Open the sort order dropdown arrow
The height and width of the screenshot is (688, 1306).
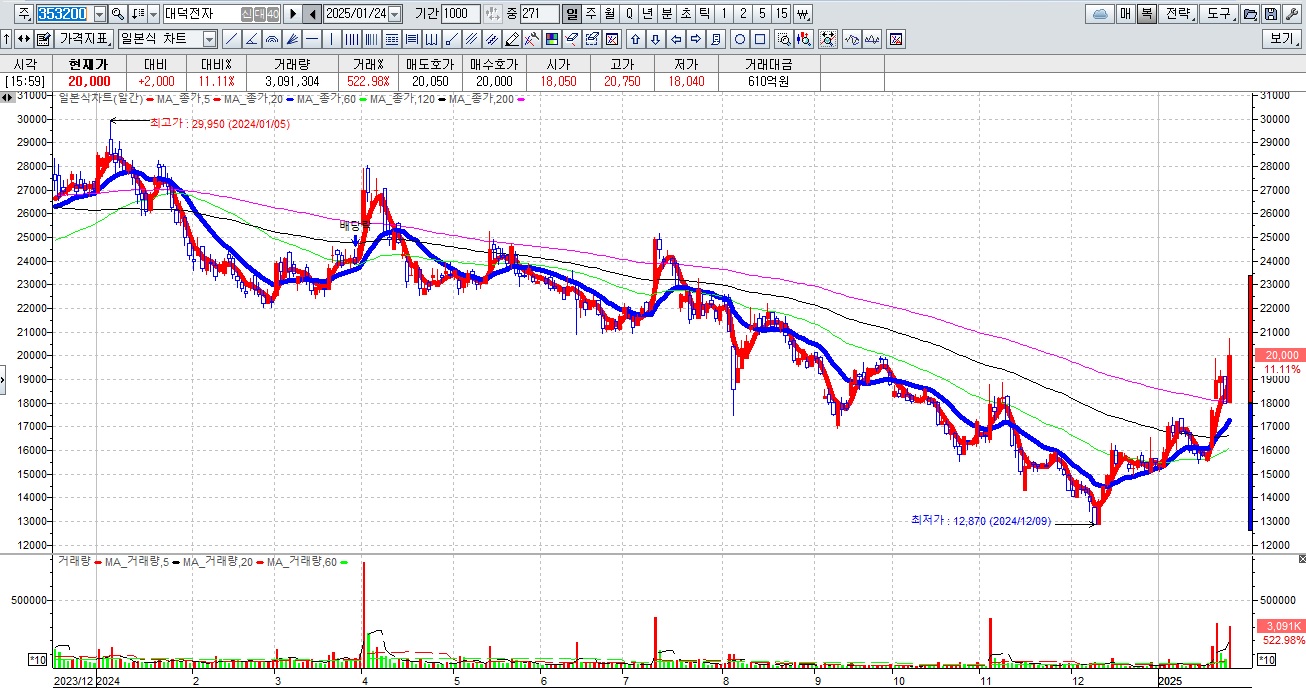[153, 14]
